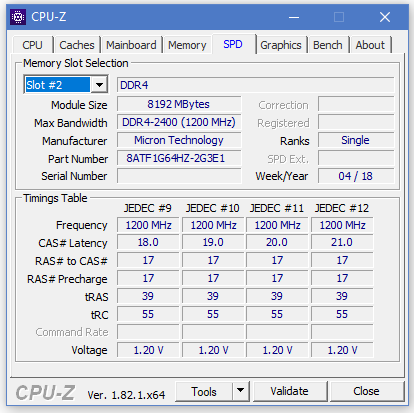Click the JEDEC #11 column header
This screenshot has height=413, width=414.
[x=277, y=208]
